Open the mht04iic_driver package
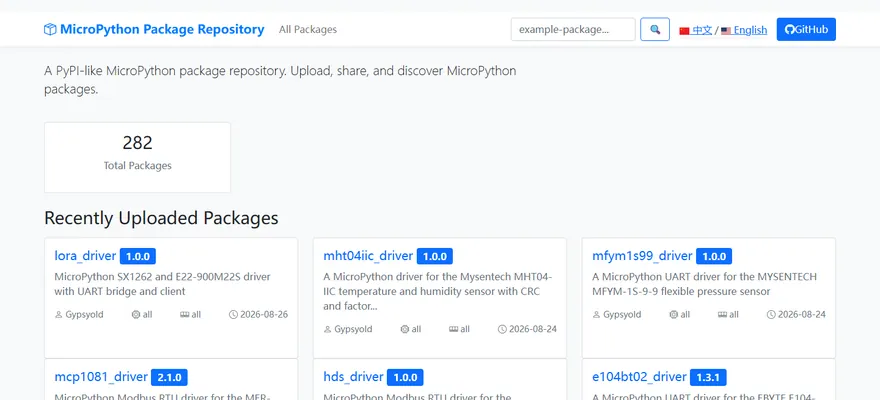Viewport: 880px width, 400px height. (368, 256)
